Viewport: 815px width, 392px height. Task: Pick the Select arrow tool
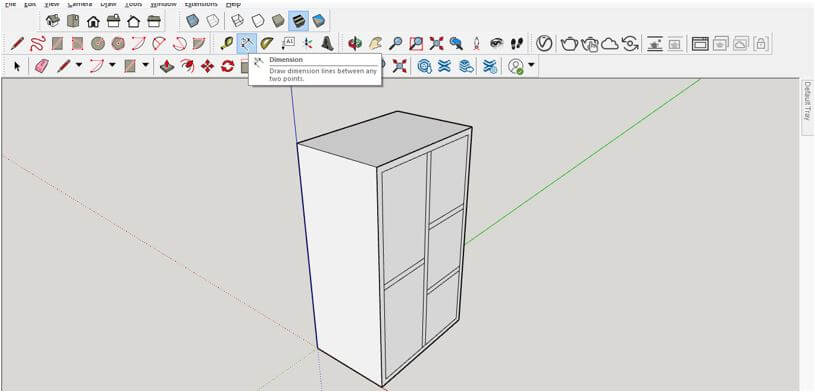[x=17, y=67]
